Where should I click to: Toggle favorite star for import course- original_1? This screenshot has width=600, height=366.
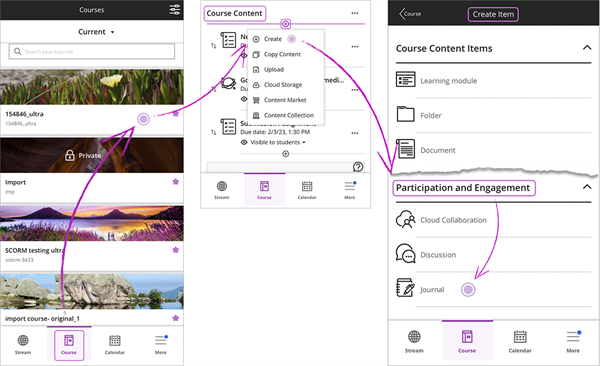point(176,318)
